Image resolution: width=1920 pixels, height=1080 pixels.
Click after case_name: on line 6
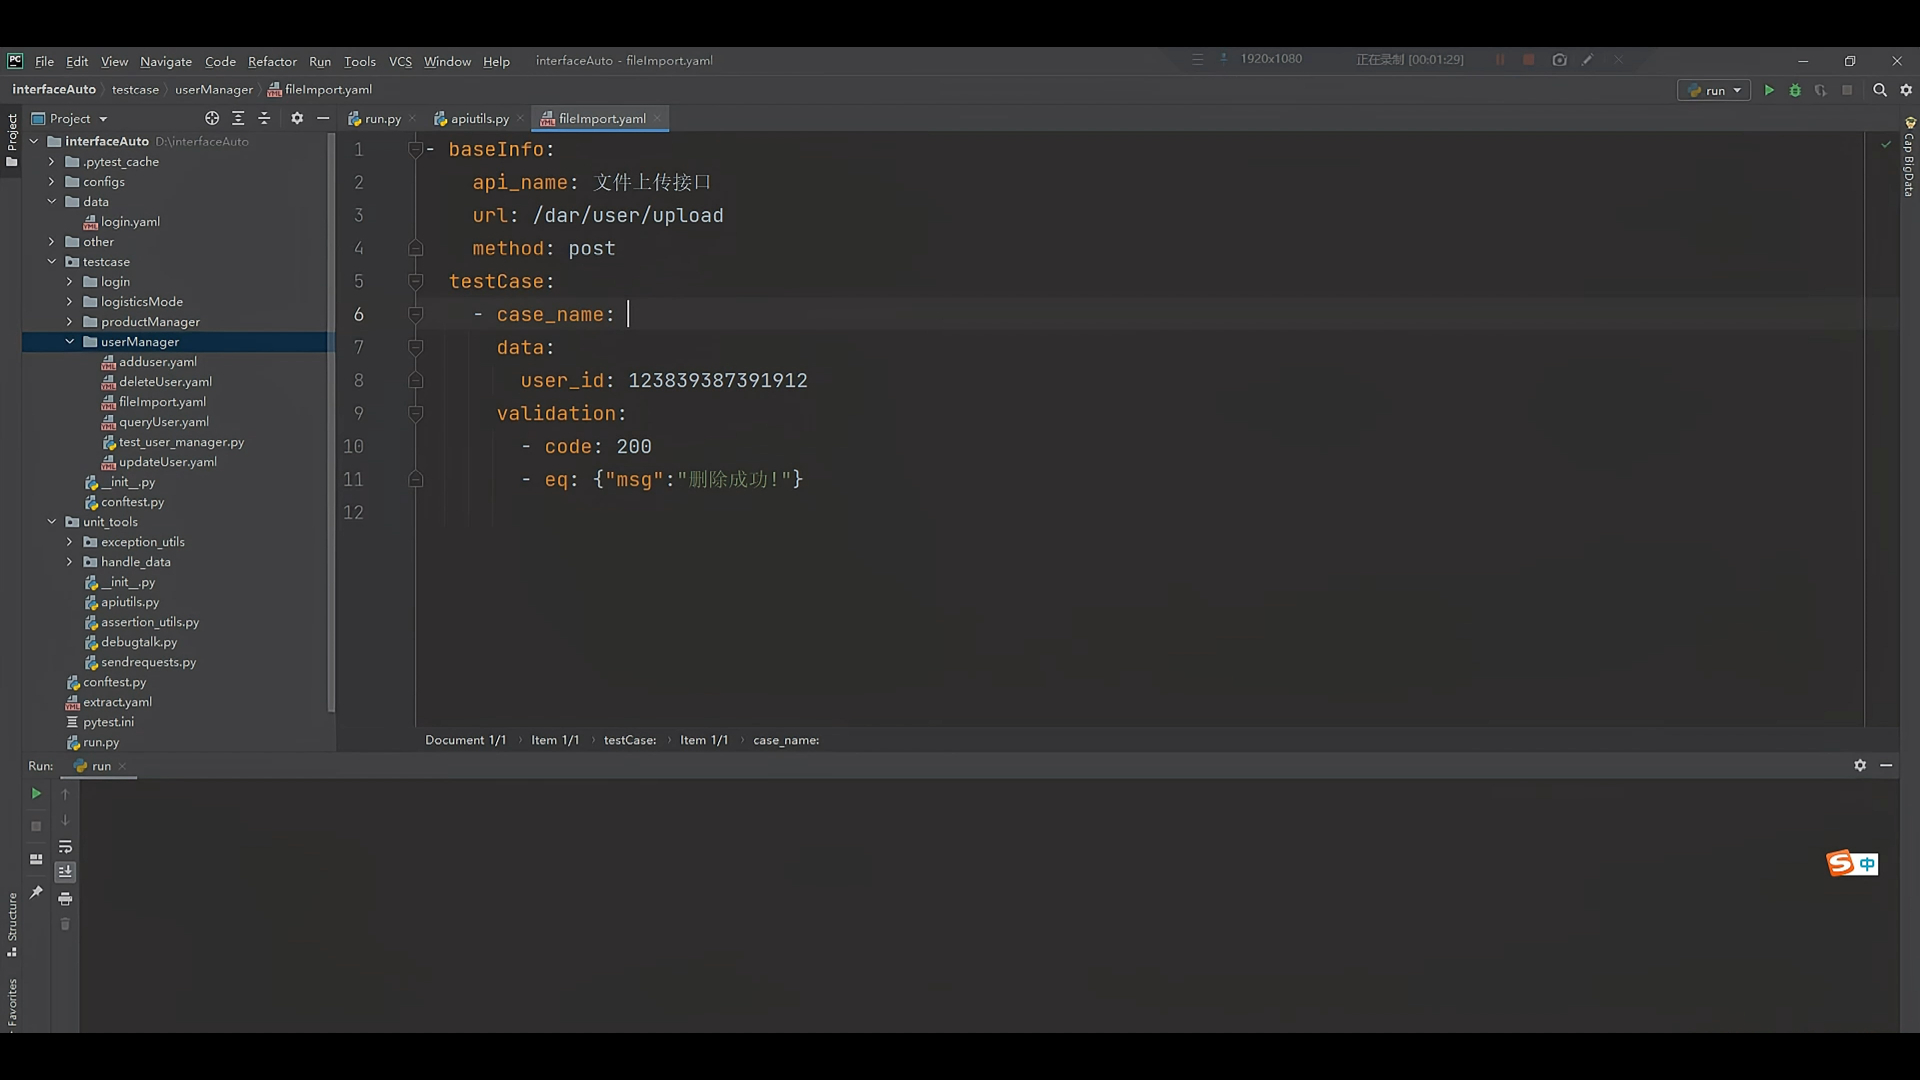tap(629, 314)
